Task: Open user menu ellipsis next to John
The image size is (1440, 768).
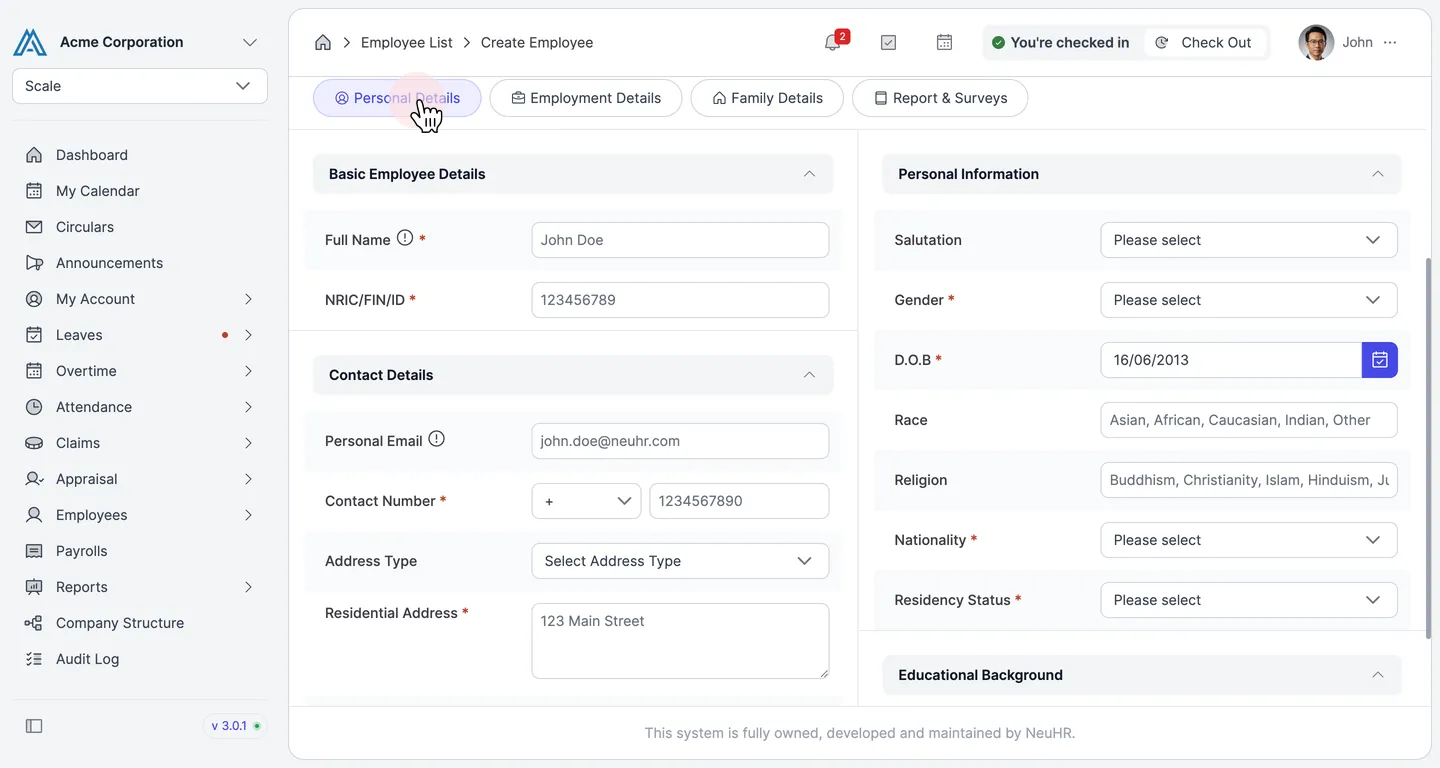Action: (1390, 42)
